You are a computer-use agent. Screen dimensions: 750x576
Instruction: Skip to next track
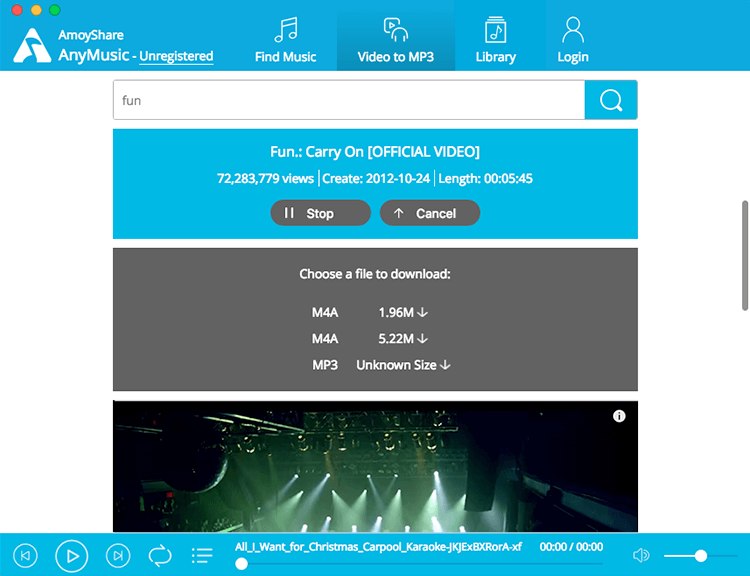click(x=118, y=555)
